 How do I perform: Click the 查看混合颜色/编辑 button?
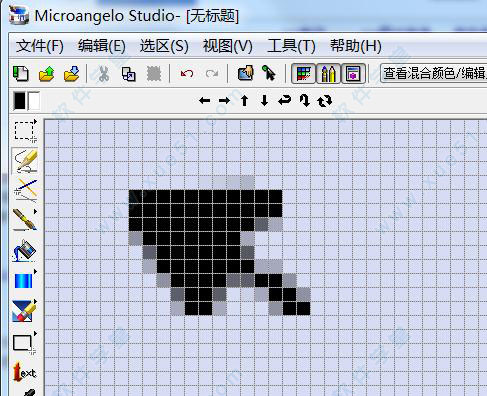433,73
